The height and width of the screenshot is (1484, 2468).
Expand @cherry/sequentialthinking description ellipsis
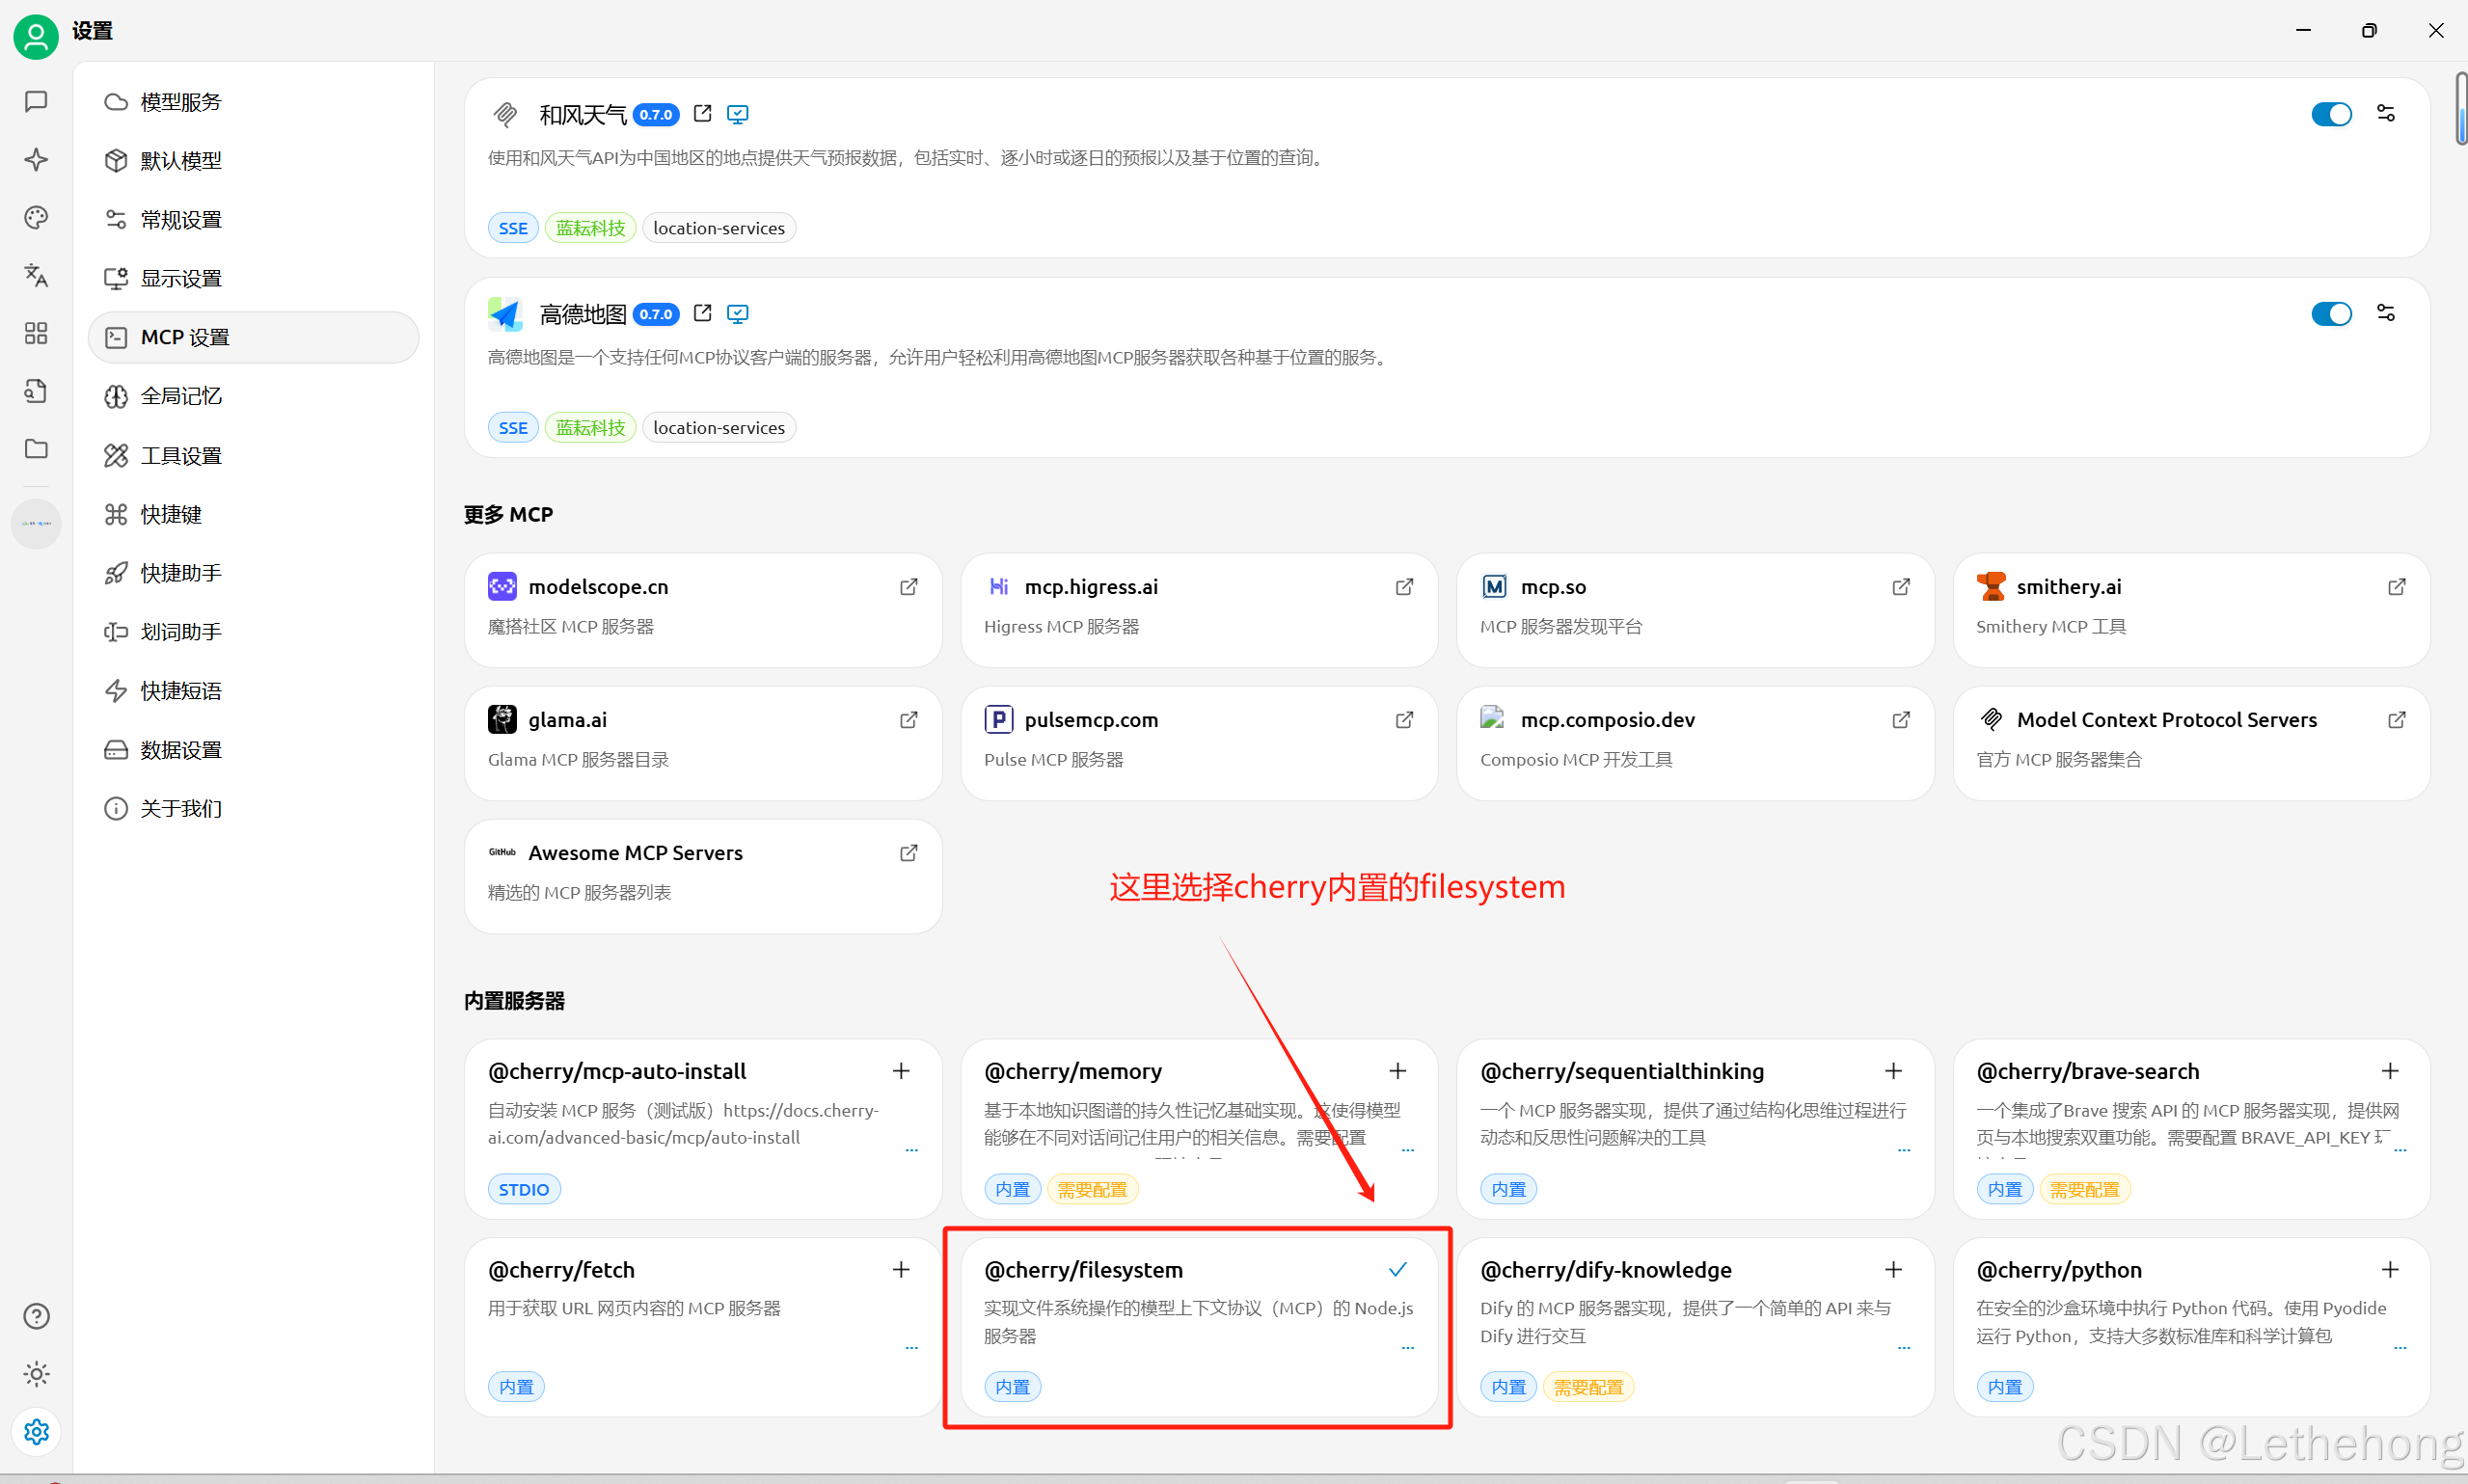[x=1903, y=1150]
